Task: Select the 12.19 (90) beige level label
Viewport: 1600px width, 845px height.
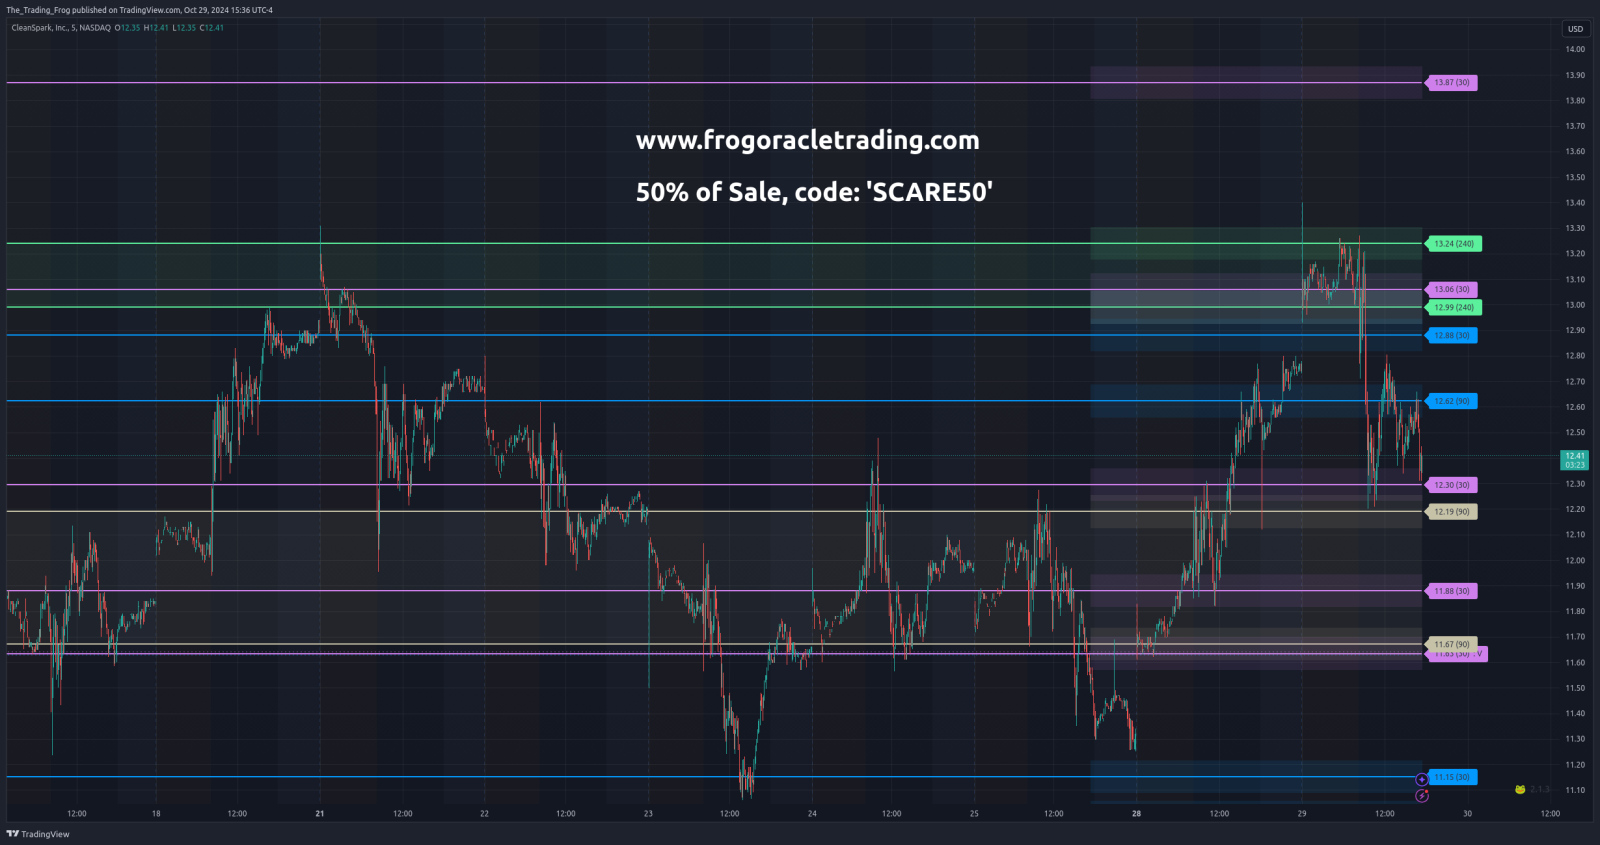Action: (x=1451, y=512)
